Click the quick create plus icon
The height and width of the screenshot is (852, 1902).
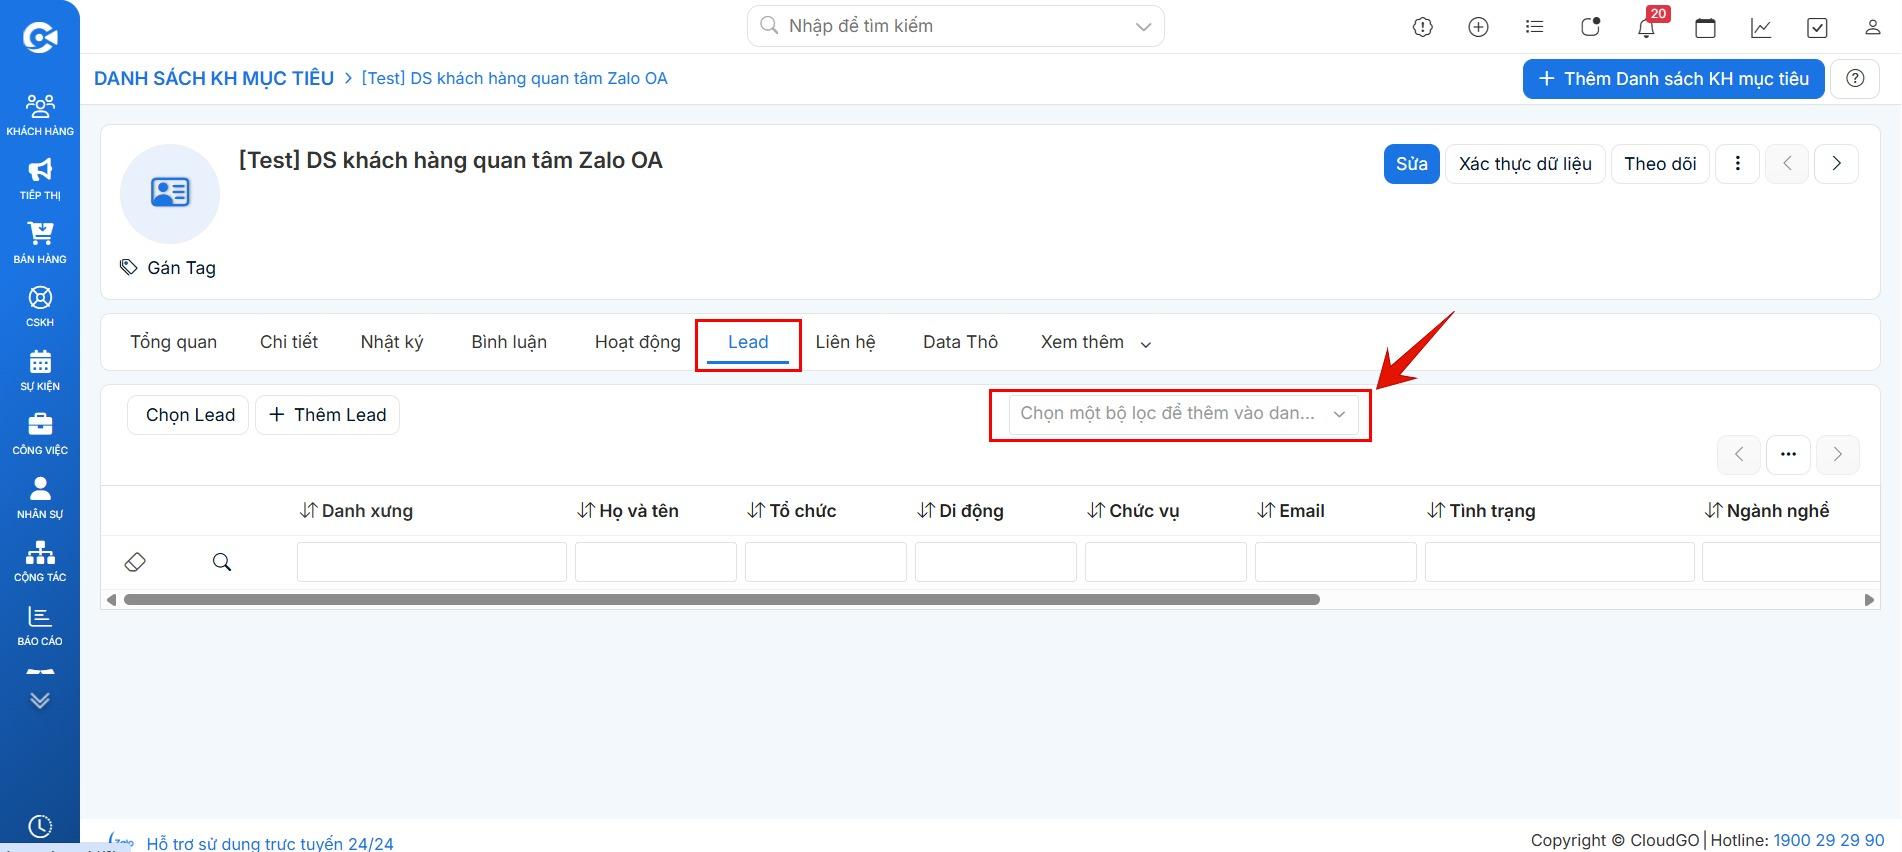tap(1479, 27)
